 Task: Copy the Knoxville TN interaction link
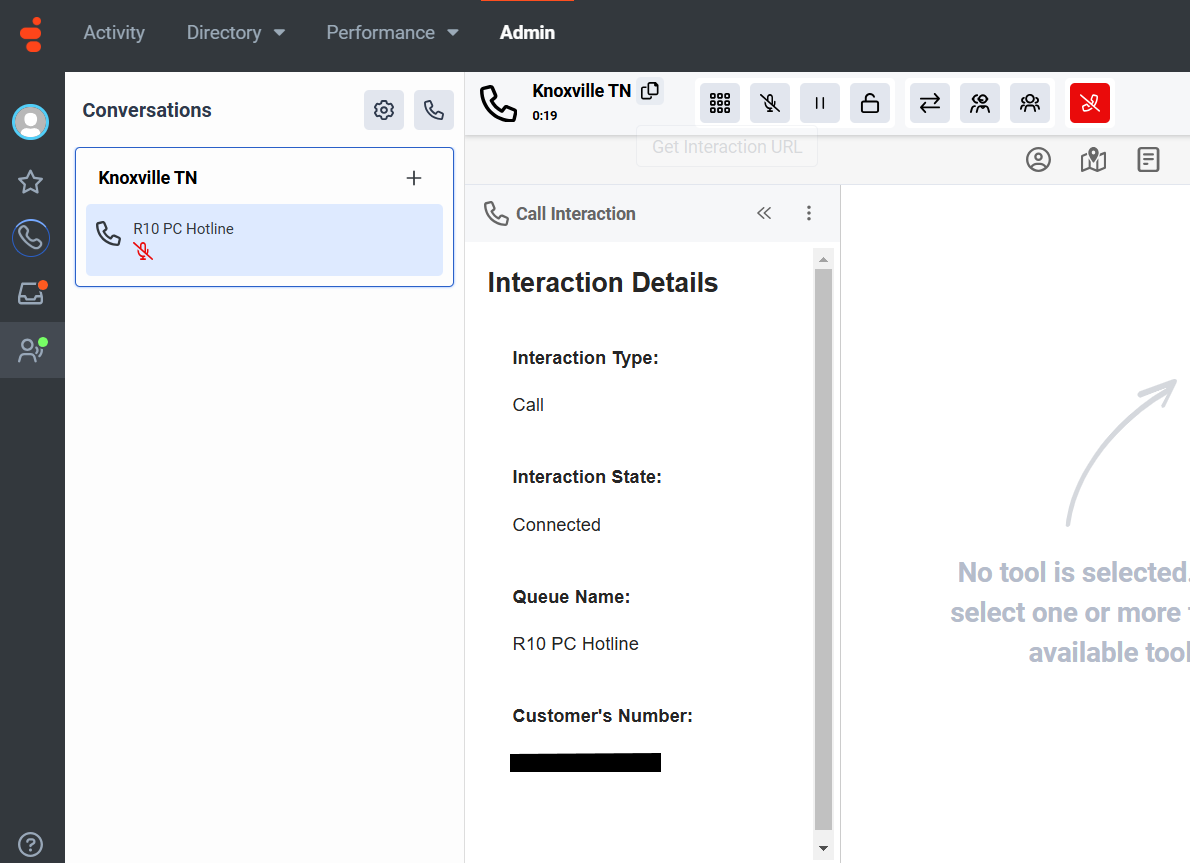point(650,90)
